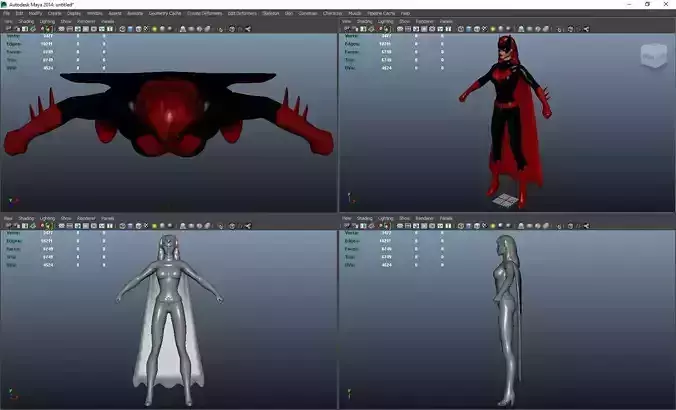This screenshot has height=410, width=676.
Task: Click use all lights in top-view panel
Action: [x=154, y=29]
